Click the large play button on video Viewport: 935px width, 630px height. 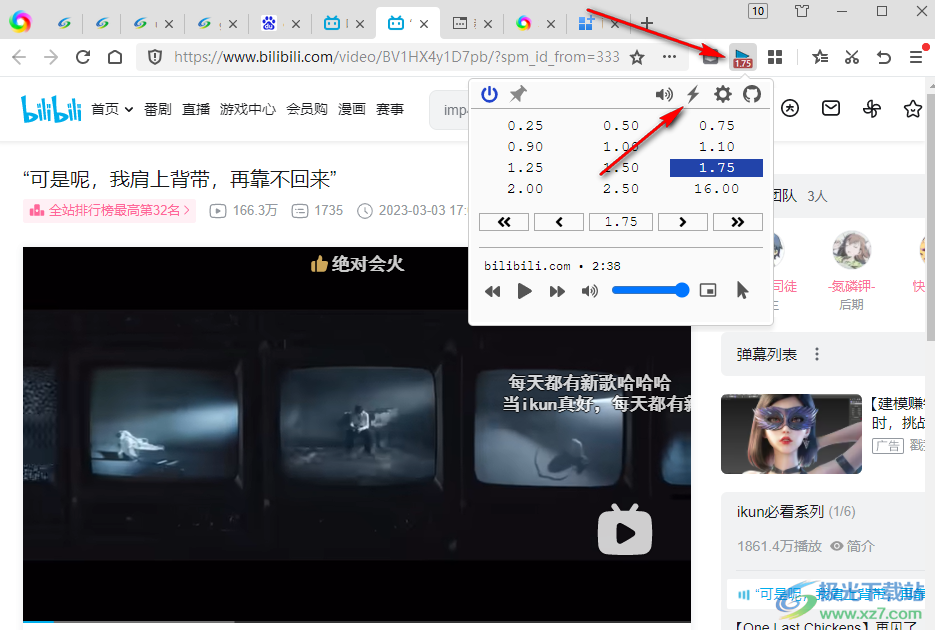pos(625,530)
